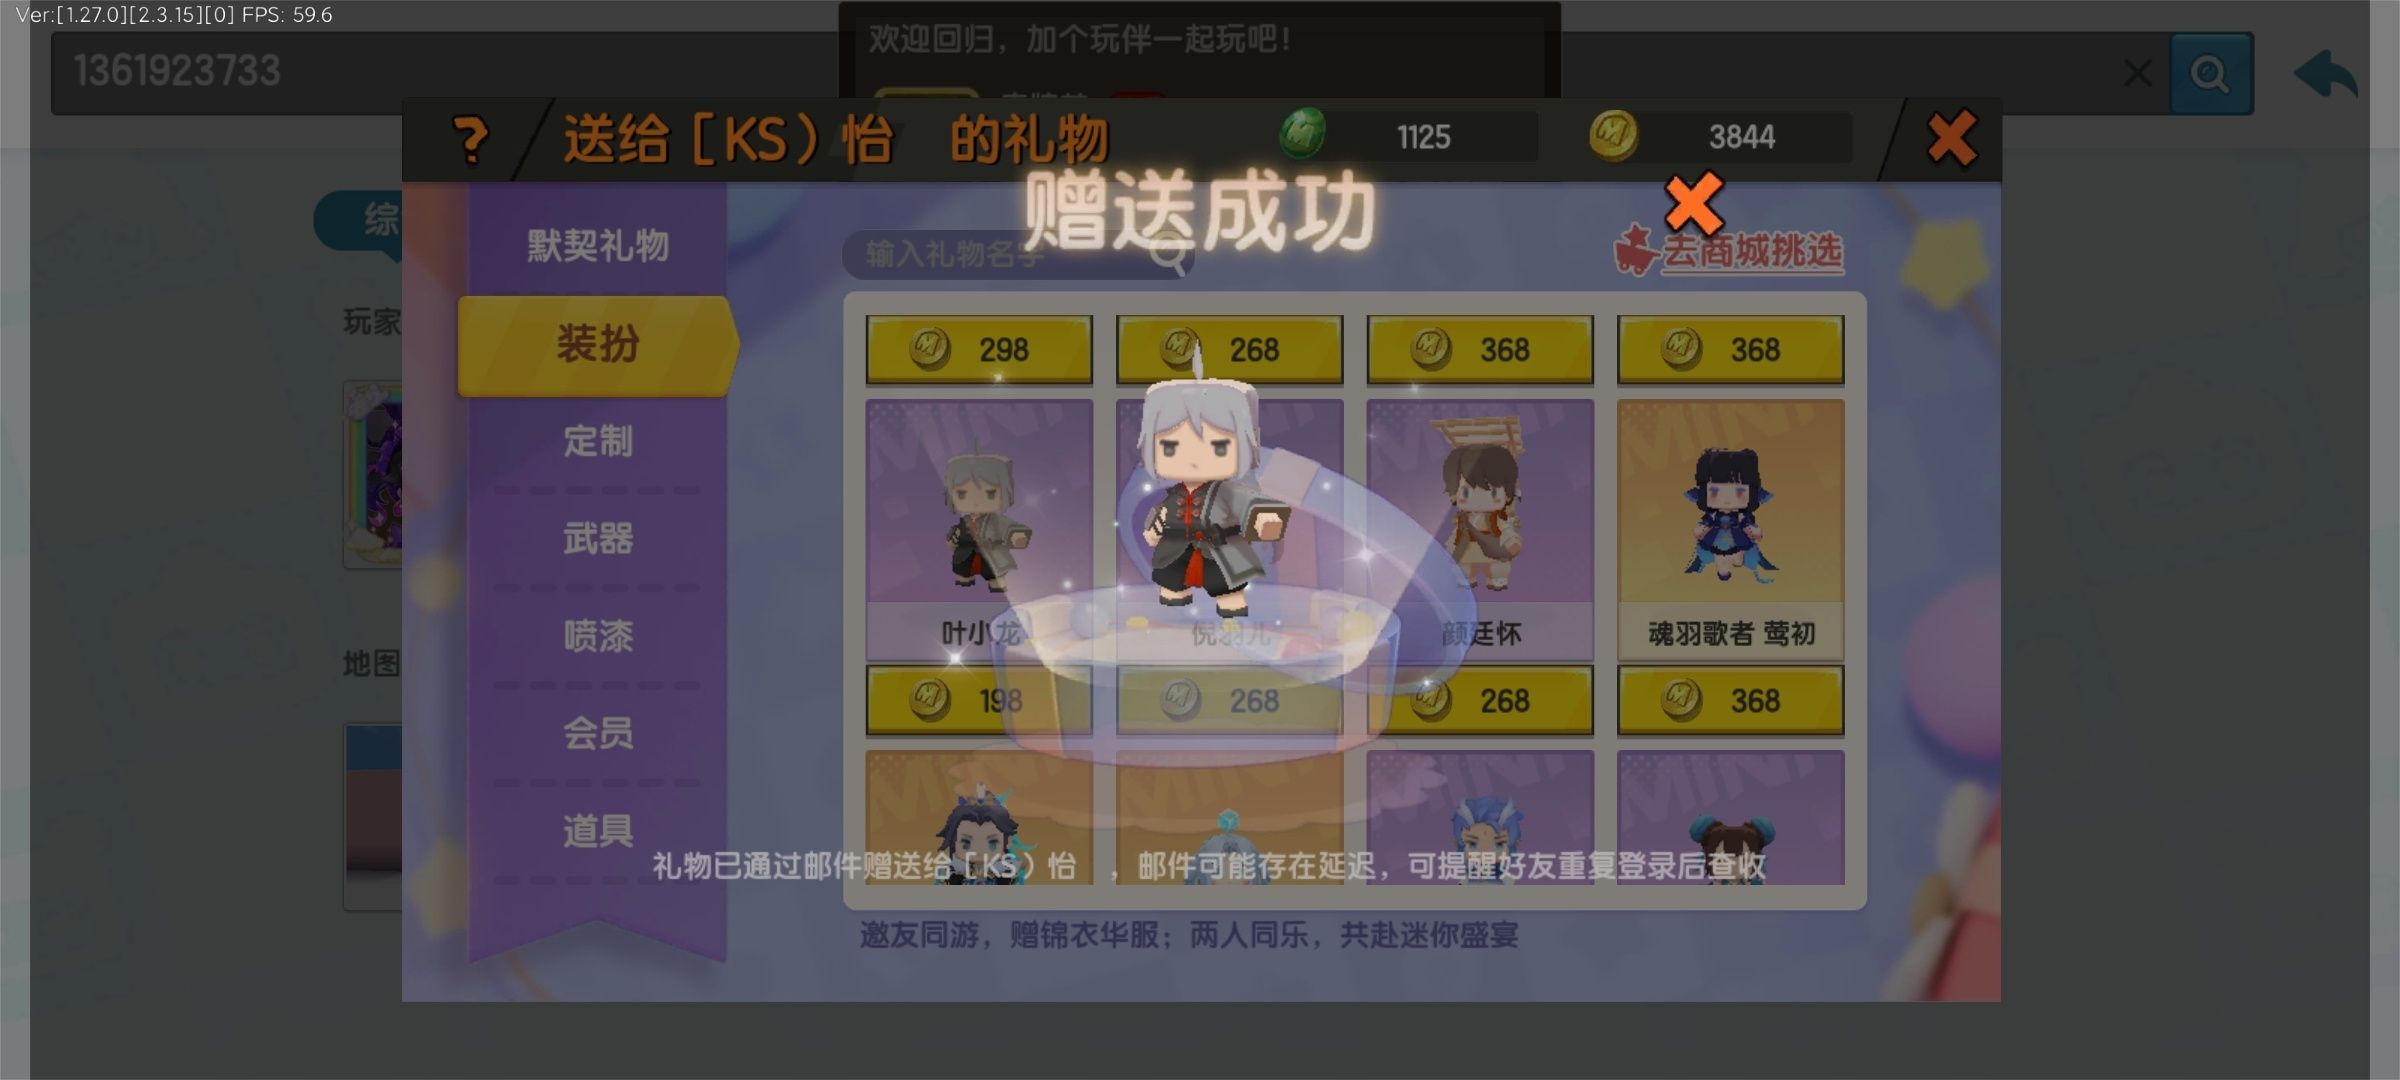Click the 输入礼物名字 input field

(x=1018, y=255)
